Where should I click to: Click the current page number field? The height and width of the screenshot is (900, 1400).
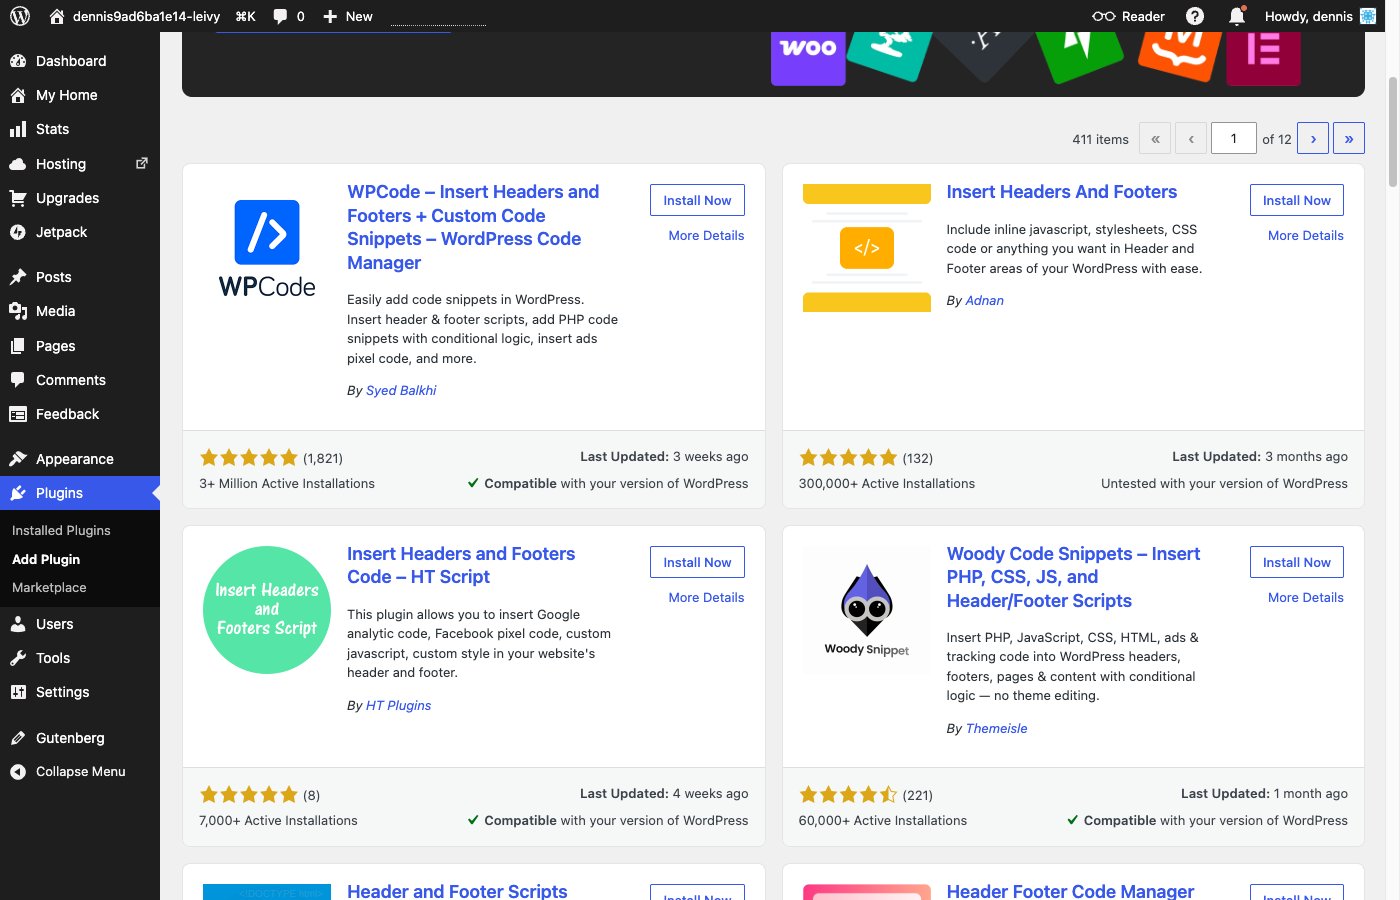click(1234, 138)
